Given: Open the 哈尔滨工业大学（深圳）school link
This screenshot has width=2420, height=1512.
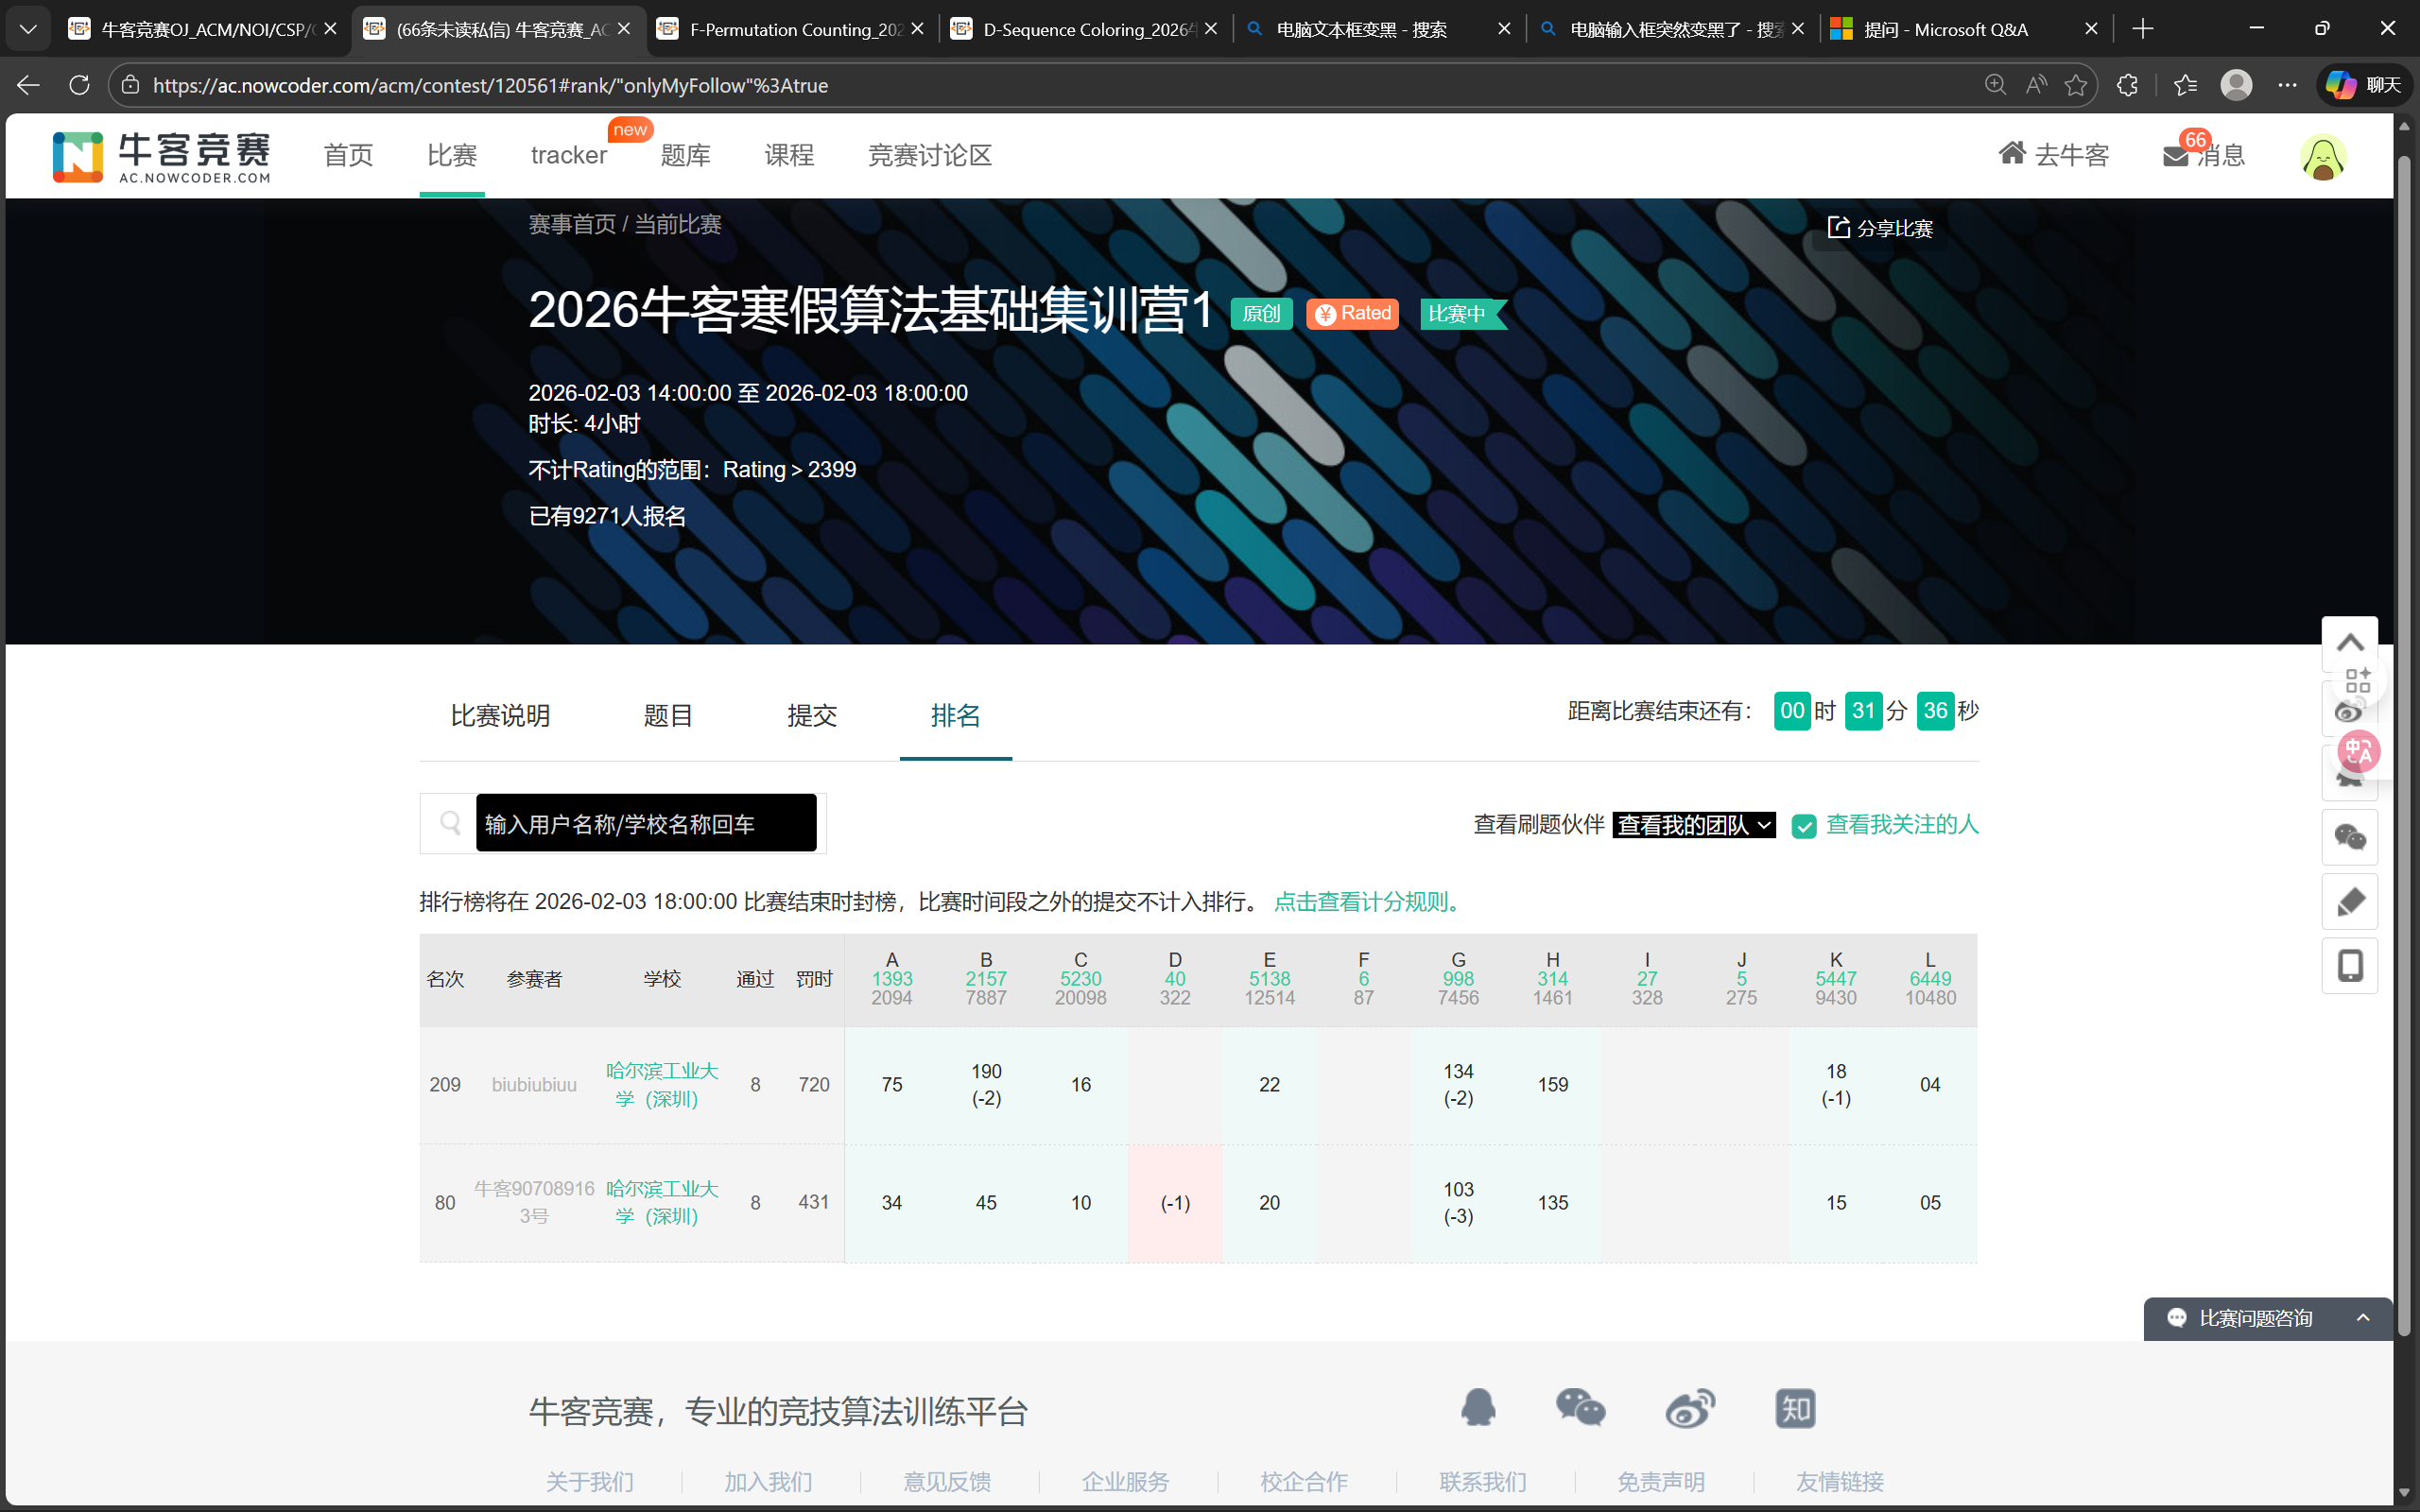Looking at the screenshot, I should pyautogui.click(x=661, y=1084).
